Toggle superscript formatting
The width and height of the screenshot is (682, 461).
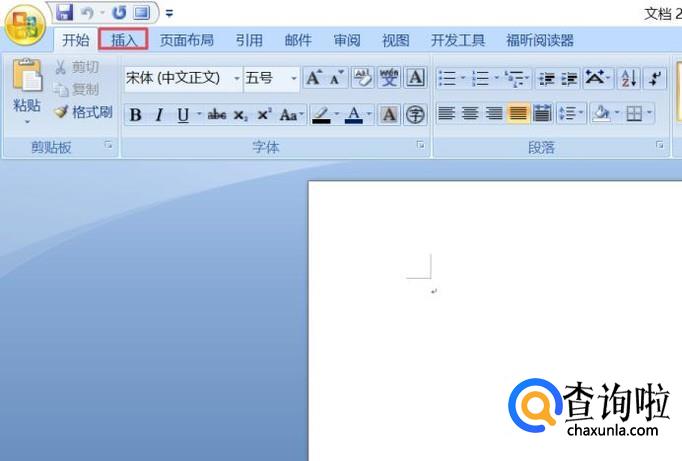(x=264, y=115)
